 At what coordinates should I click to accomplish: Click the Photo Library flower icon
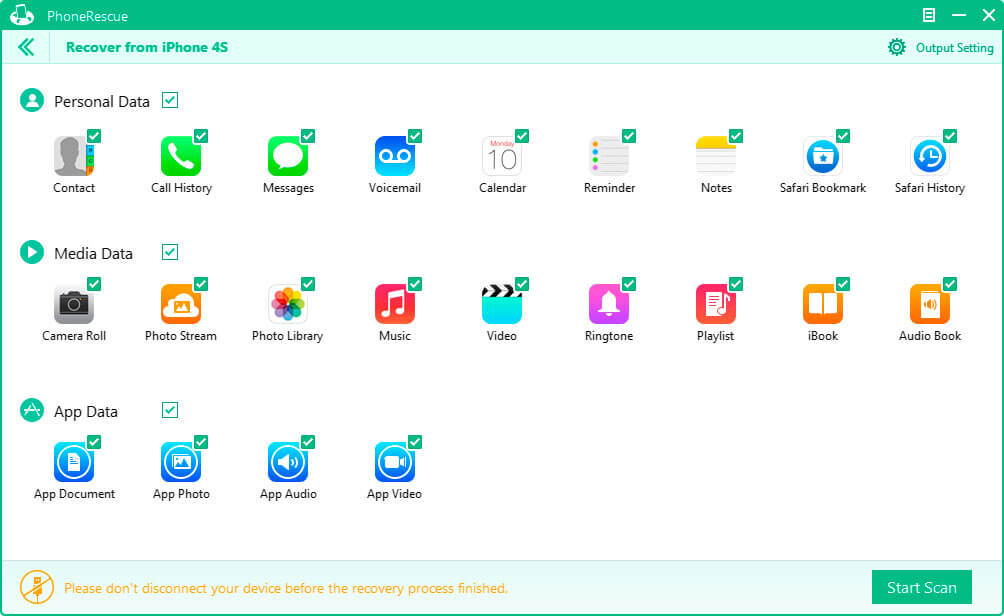287,304
